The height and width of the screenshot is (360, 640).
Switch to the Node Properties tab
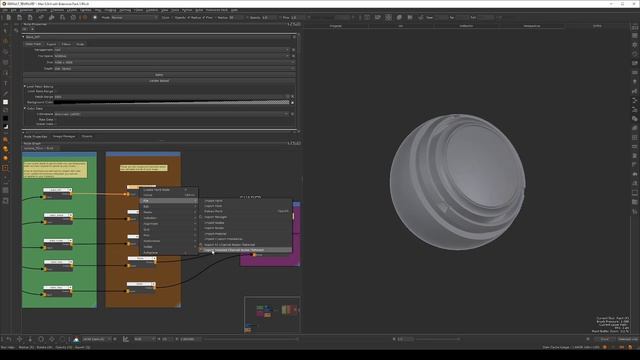click(36, 136)
